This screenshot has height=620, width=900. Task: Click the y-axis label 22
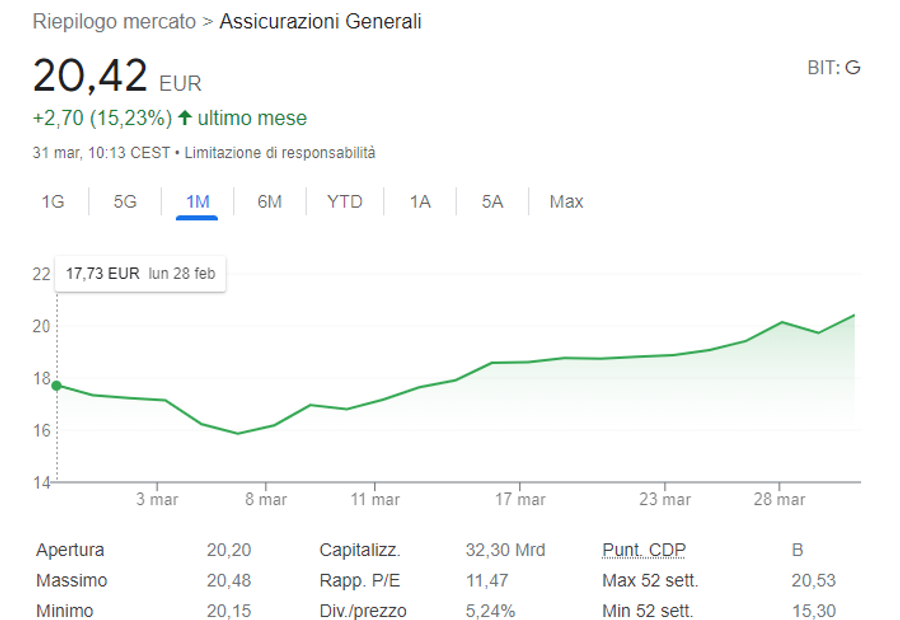point(41,274)
